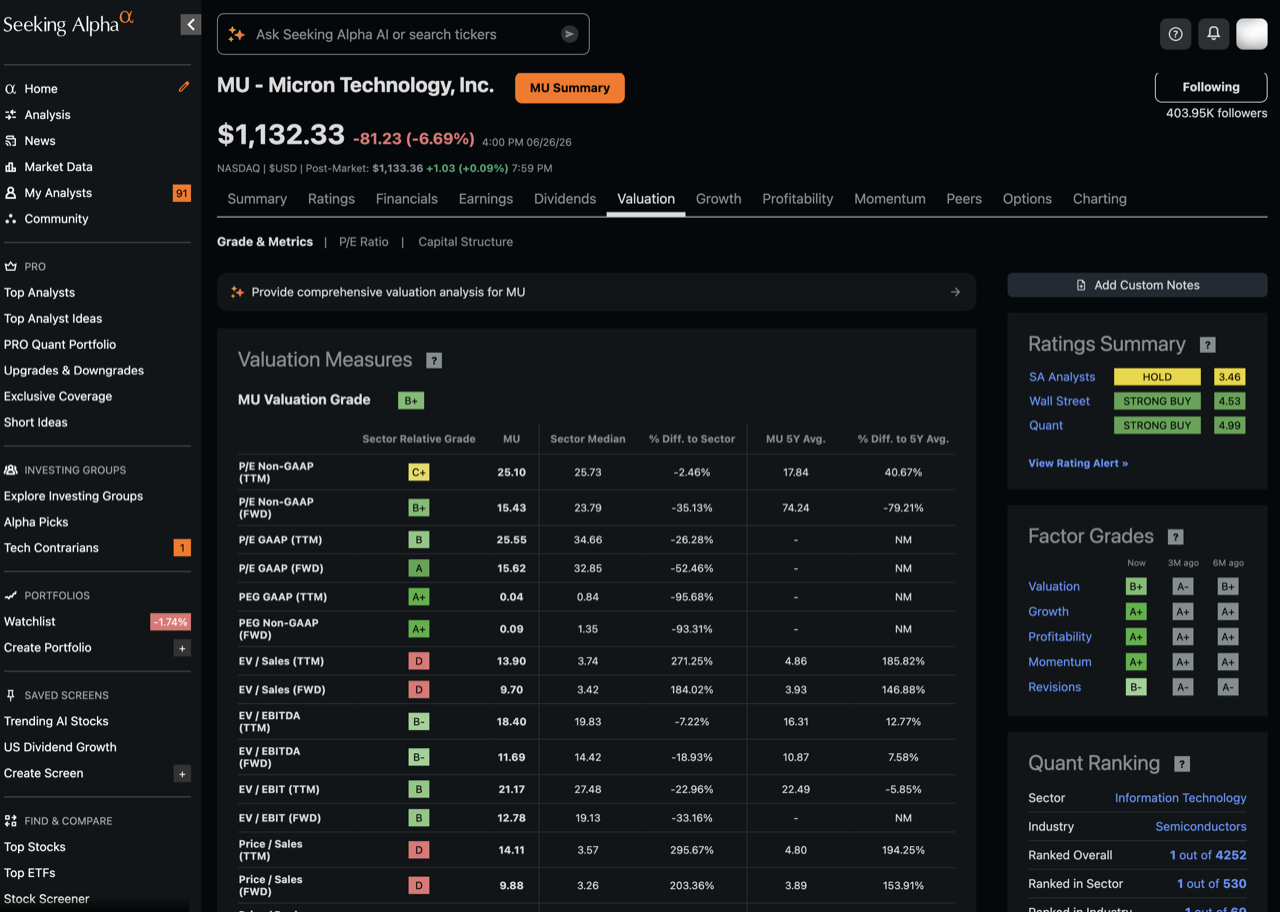Screen dimensions: 1280x912
Task: Click the Semiconductors industry link
Action: point(1201,827)
